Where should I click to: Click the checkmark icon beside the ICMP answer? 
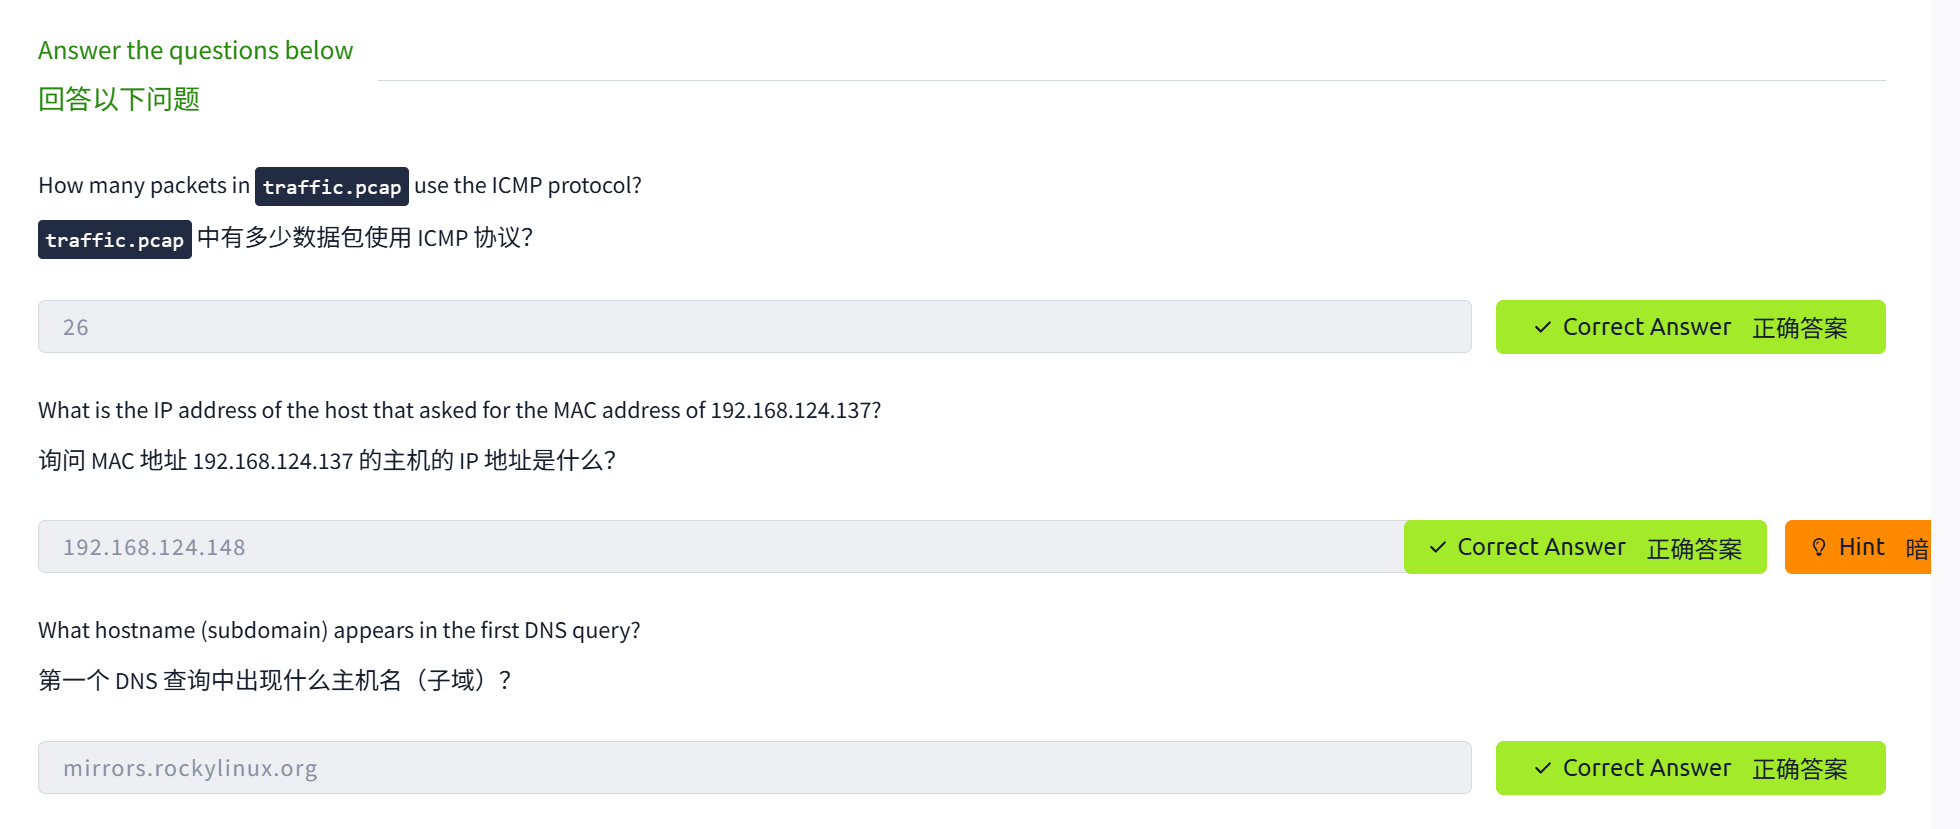(x=1543, y=327)
